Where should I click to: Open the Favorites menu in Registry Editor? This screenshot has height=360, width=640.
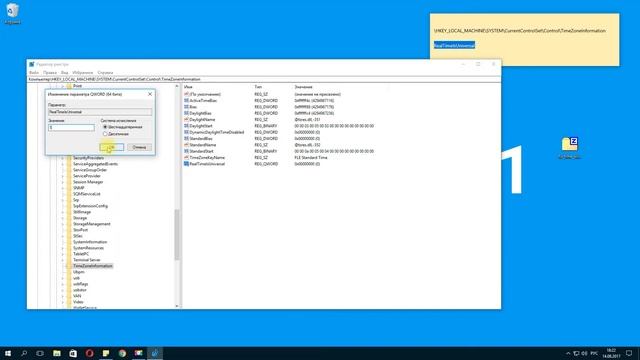[82, 73]
